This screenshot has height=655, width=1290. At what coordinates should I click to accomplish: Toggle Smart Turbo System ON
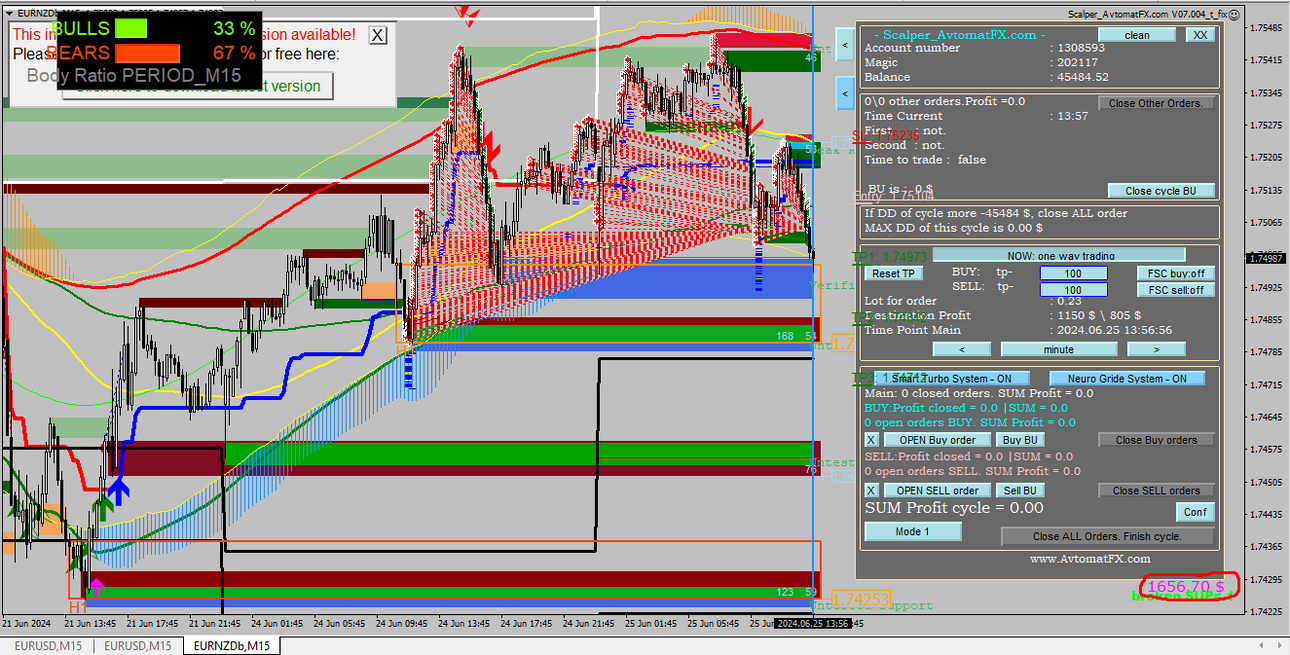coord(952,379)
